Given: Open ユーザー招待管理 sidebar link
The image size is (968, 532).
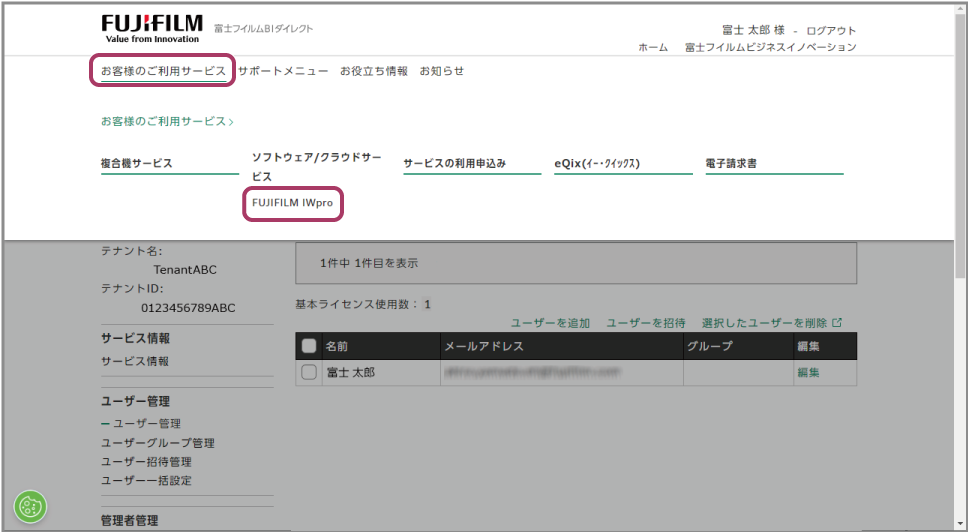Looking at the screenshot, I should (146, 462).
